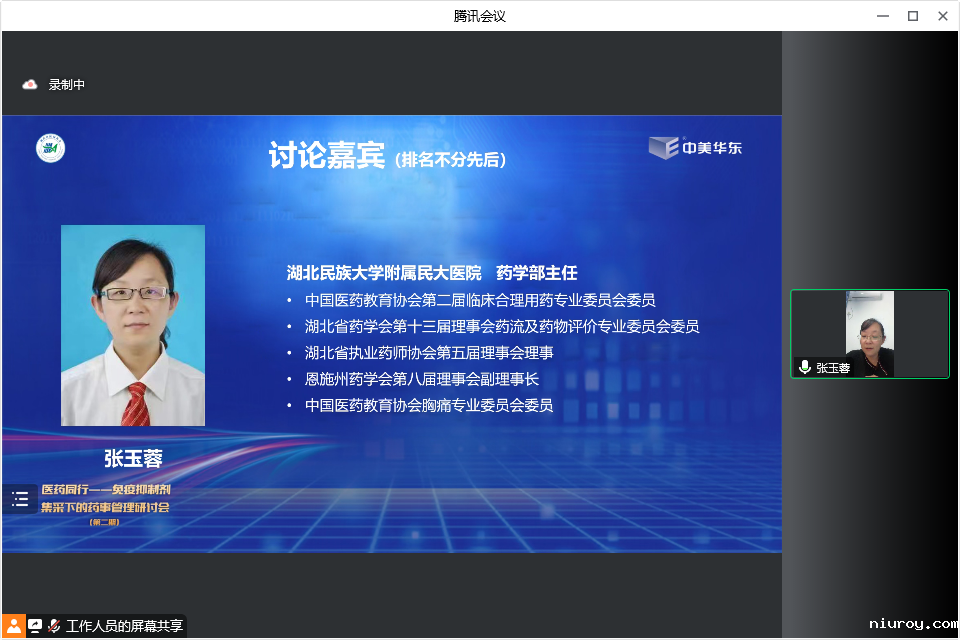The image size is (960, 640).
Task: Click the round association logo on the slide
Action: (x=51, y=148)
